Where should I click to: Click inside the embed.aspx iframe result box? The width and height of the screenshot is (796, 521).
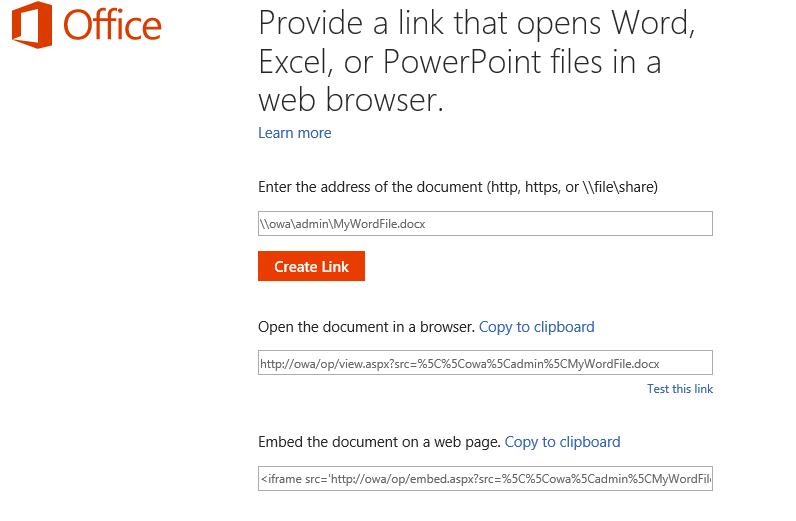(x=485, y=478)
